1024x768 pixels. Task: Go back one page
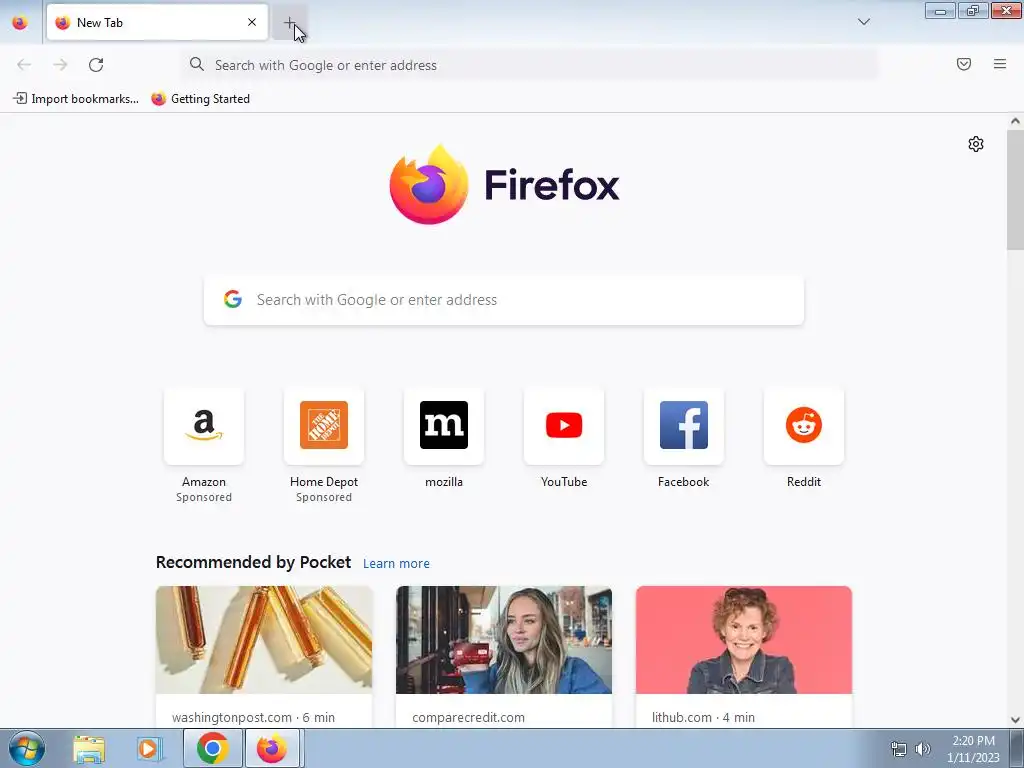24,65
